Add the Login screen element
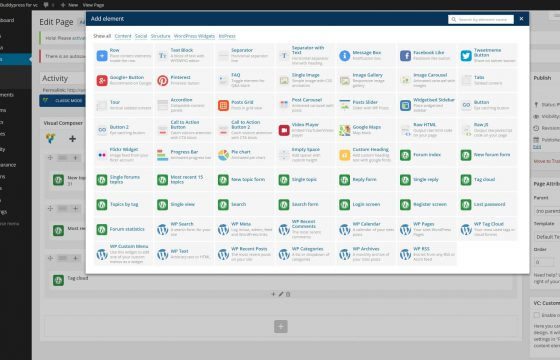Image resolution: width=560 pixels, height=360 pixels. (366, 204)
